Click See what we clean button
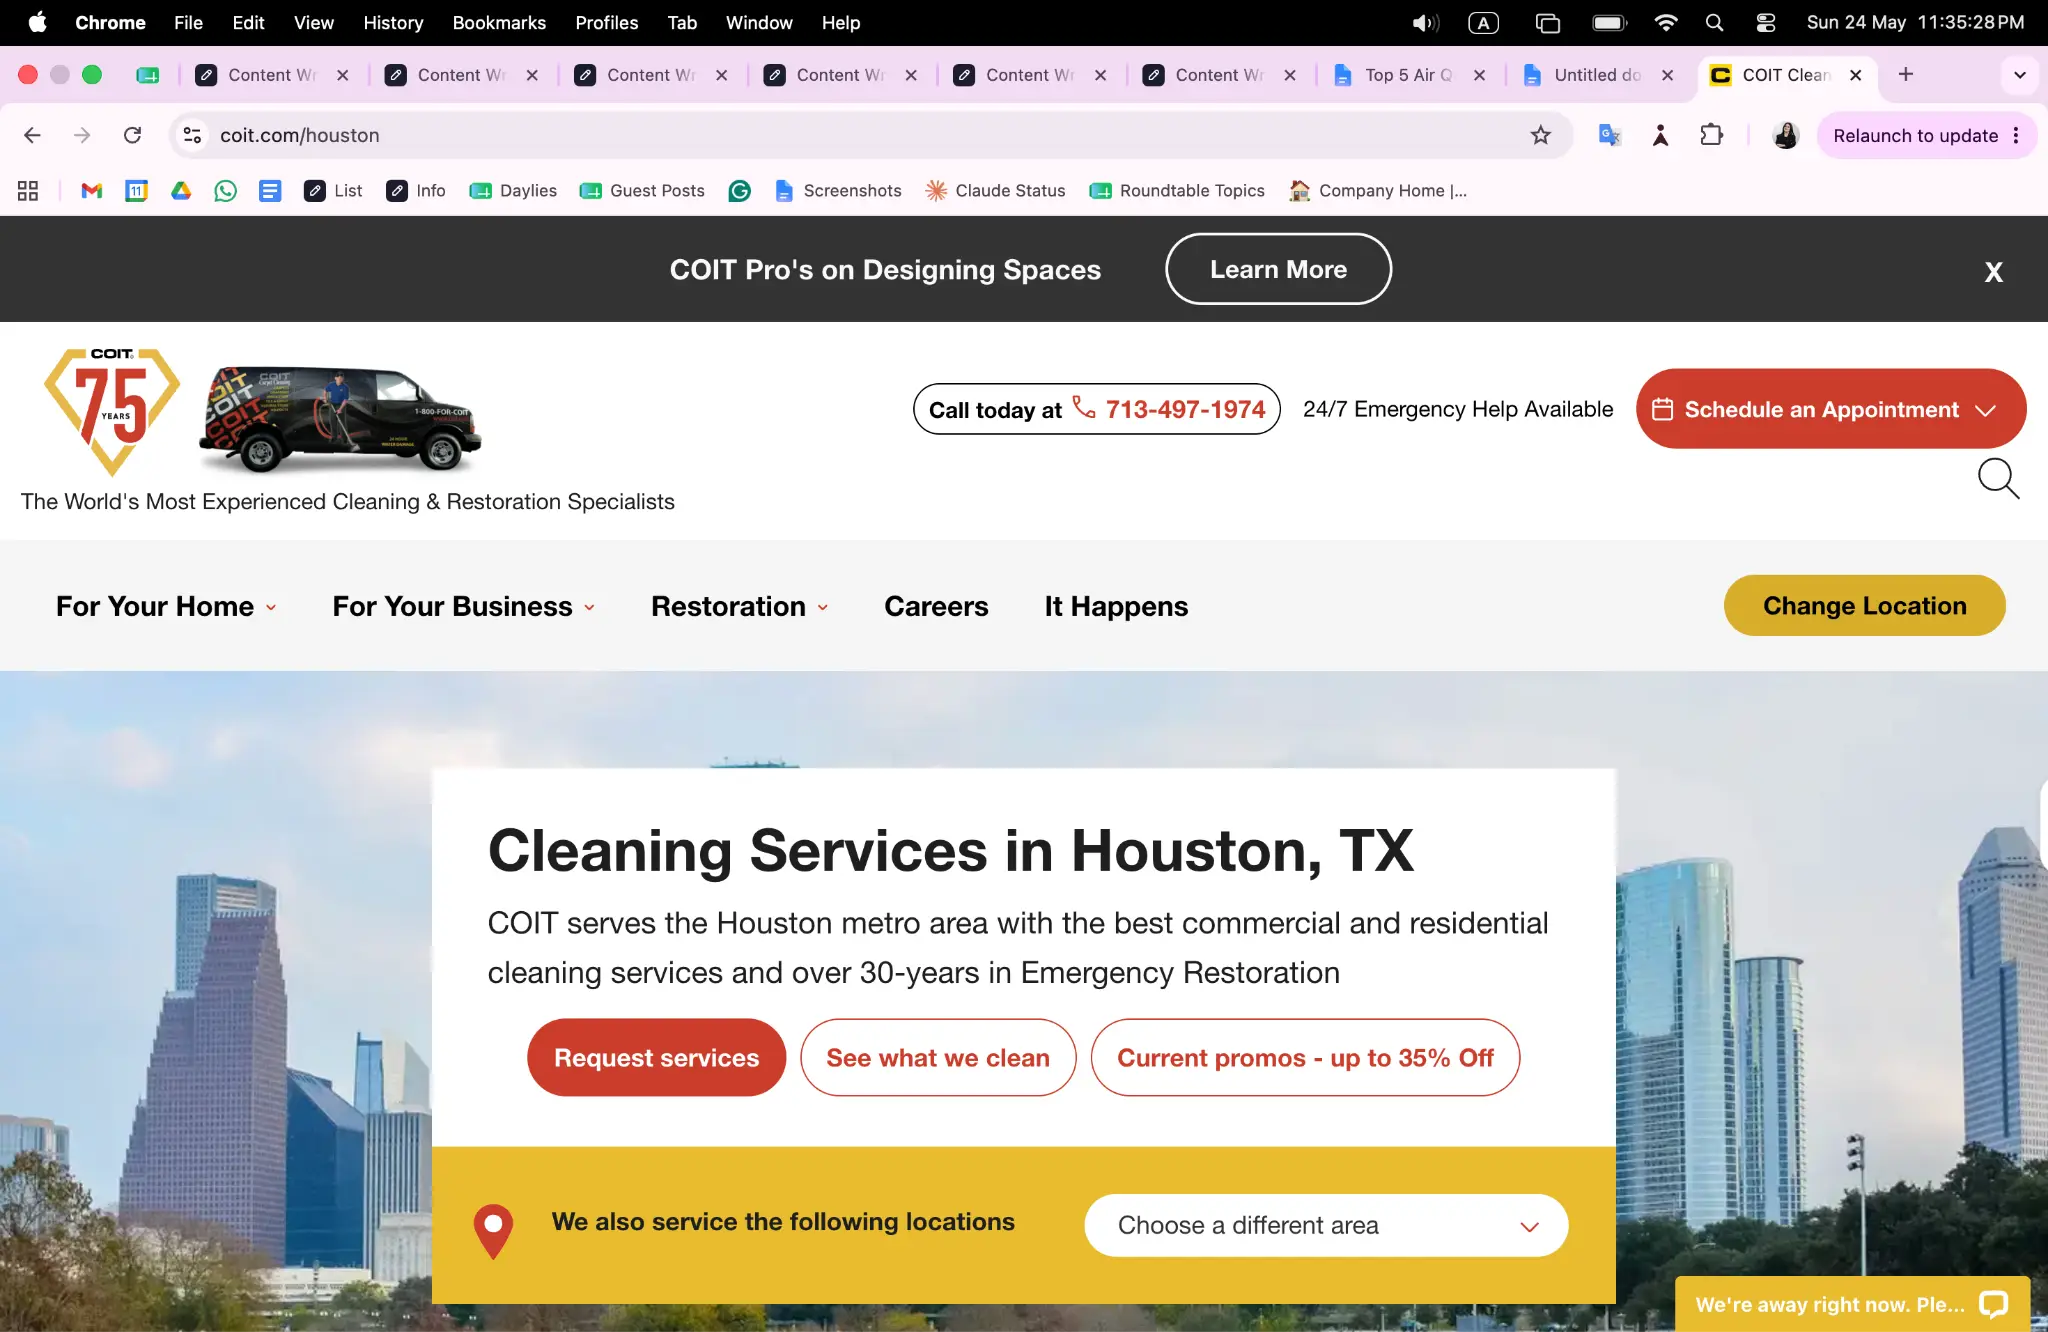This screenshot has height=1332, width=2048. pyautogui.click(x=938, y=1058)
